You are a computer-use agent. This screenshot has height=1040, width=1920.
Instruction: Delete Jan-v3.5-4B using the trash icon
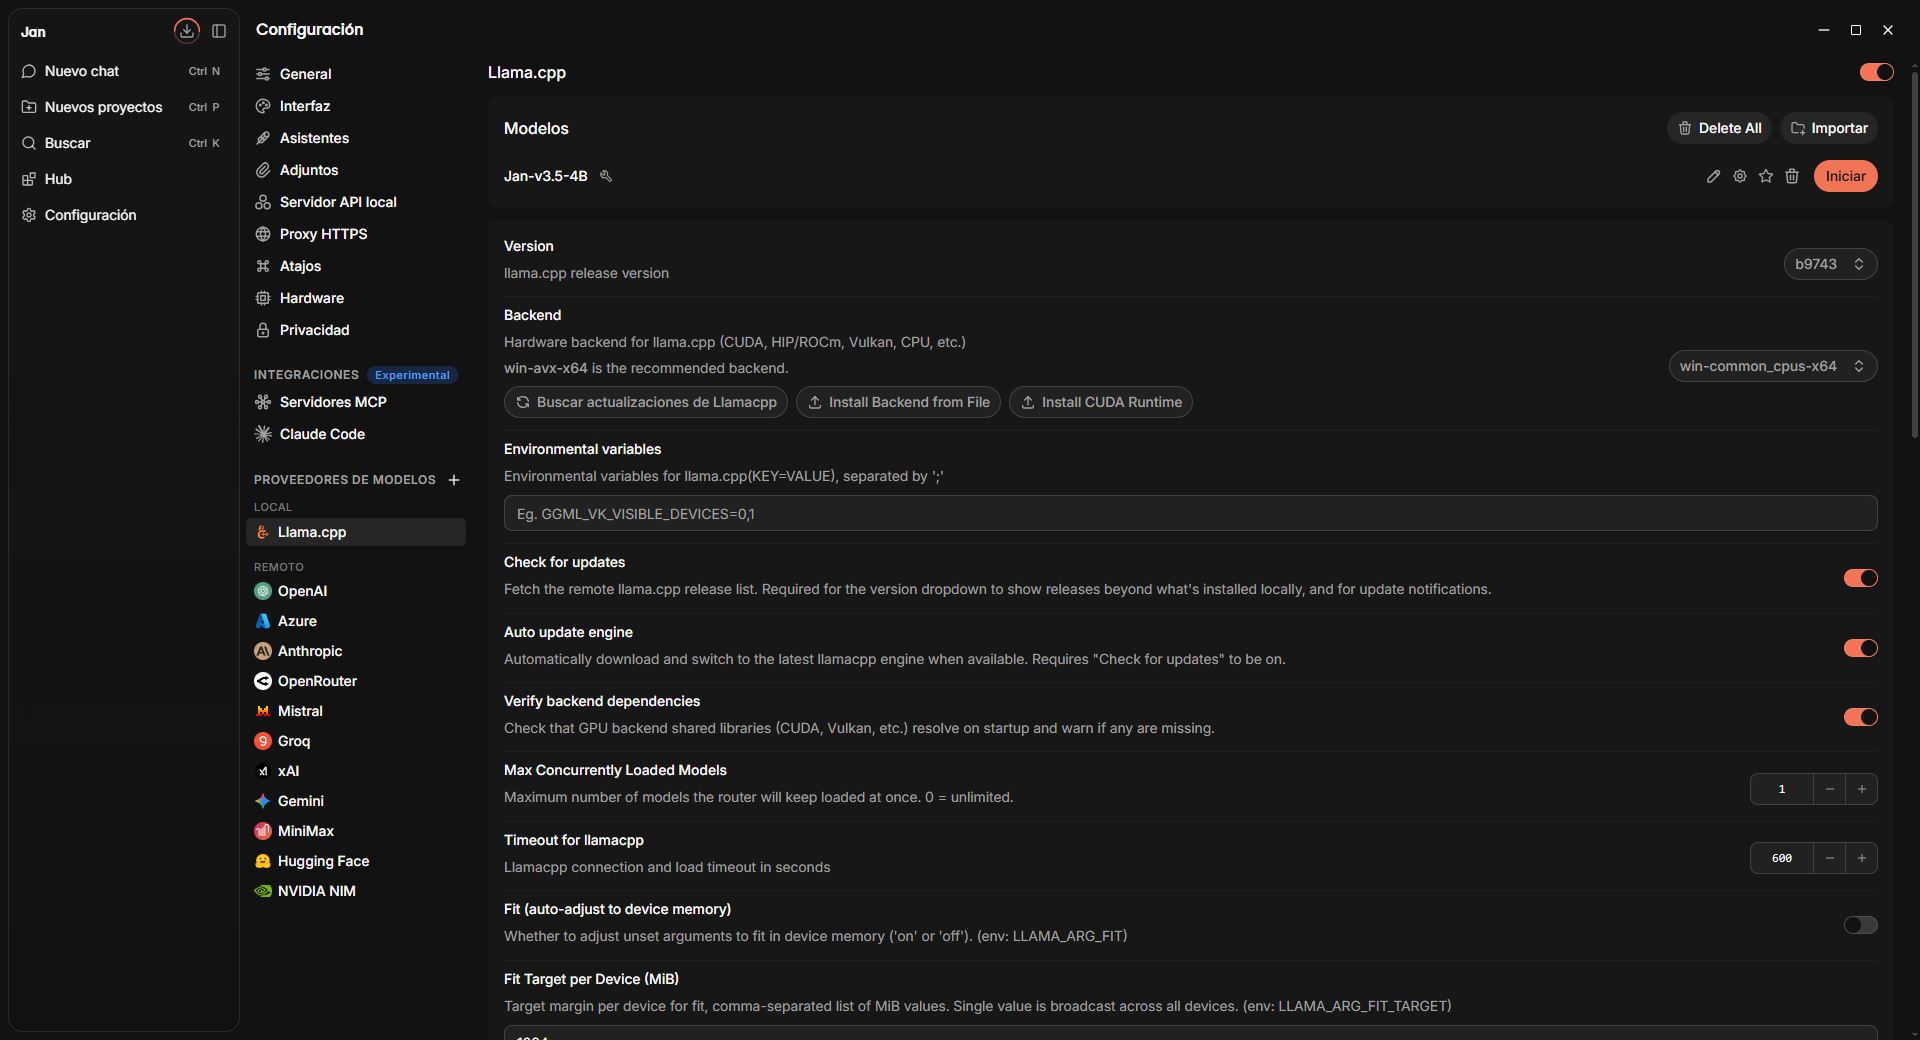(x=1792, y=176)
